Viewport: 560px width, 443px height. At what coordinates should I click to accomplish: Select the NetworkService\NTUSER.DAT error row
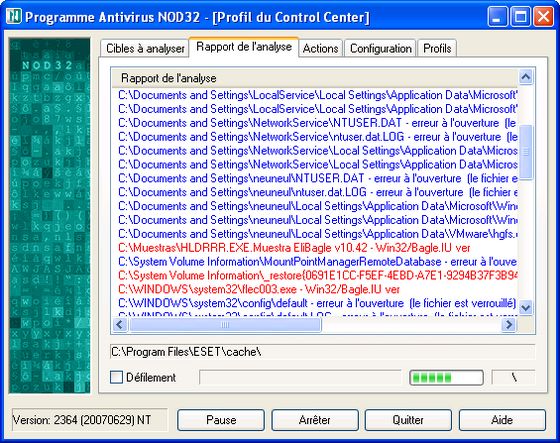(317, 123)
